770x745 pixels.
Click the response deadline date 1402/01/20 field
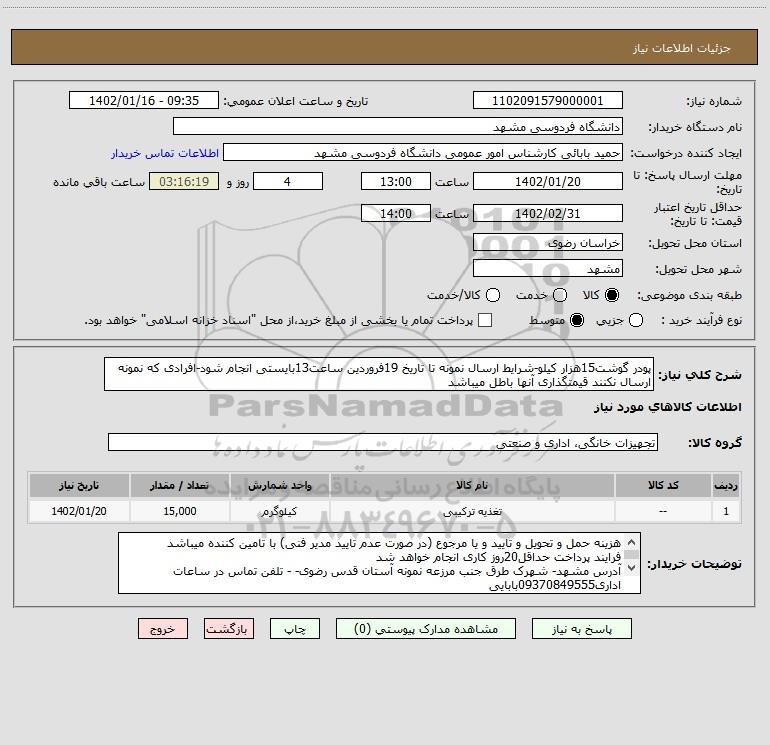[x=548, y=181]
